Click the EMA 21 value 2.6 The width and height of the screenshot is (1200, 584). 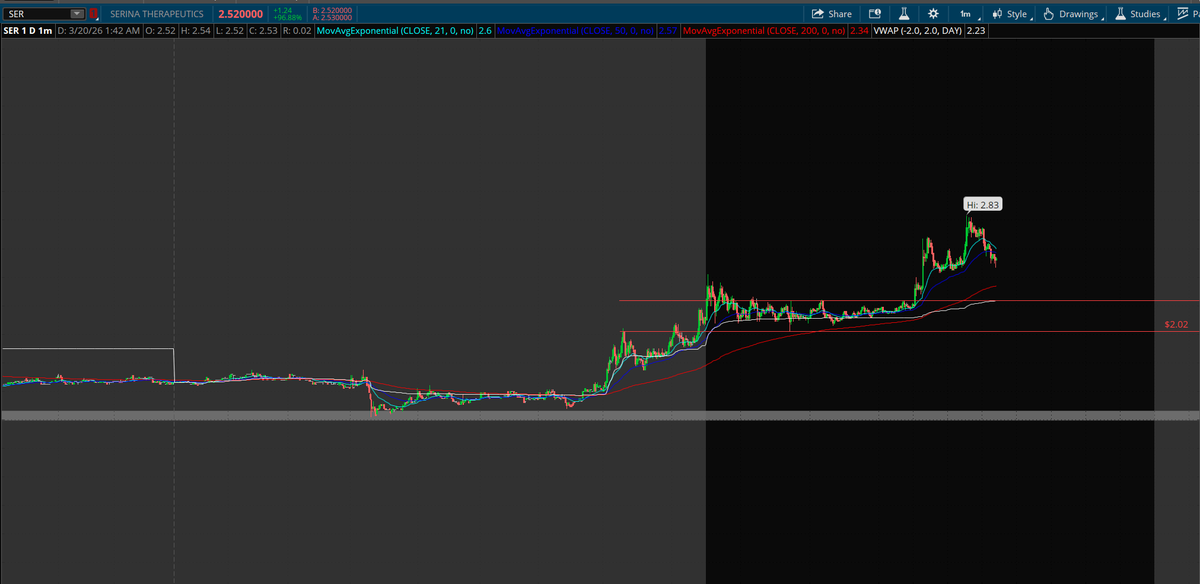click(485, 32)
